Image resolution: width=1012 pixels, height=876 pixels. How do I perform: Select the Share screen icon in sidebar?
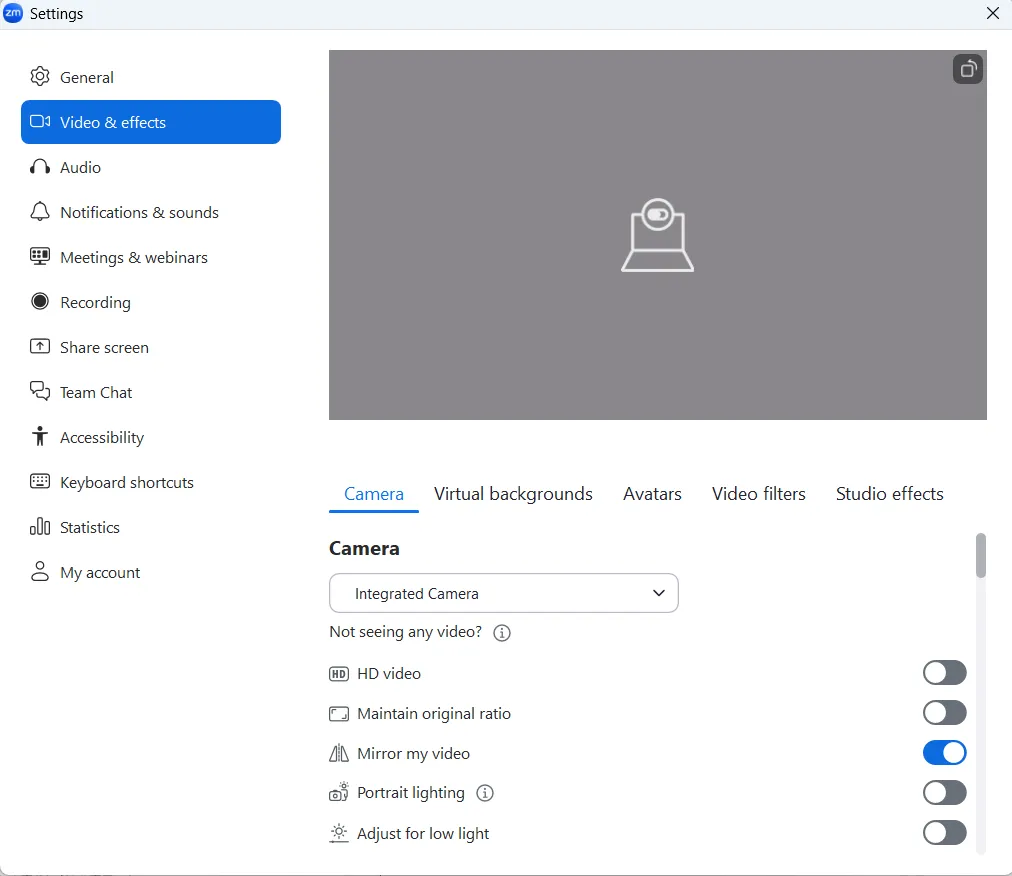[40, 347]
